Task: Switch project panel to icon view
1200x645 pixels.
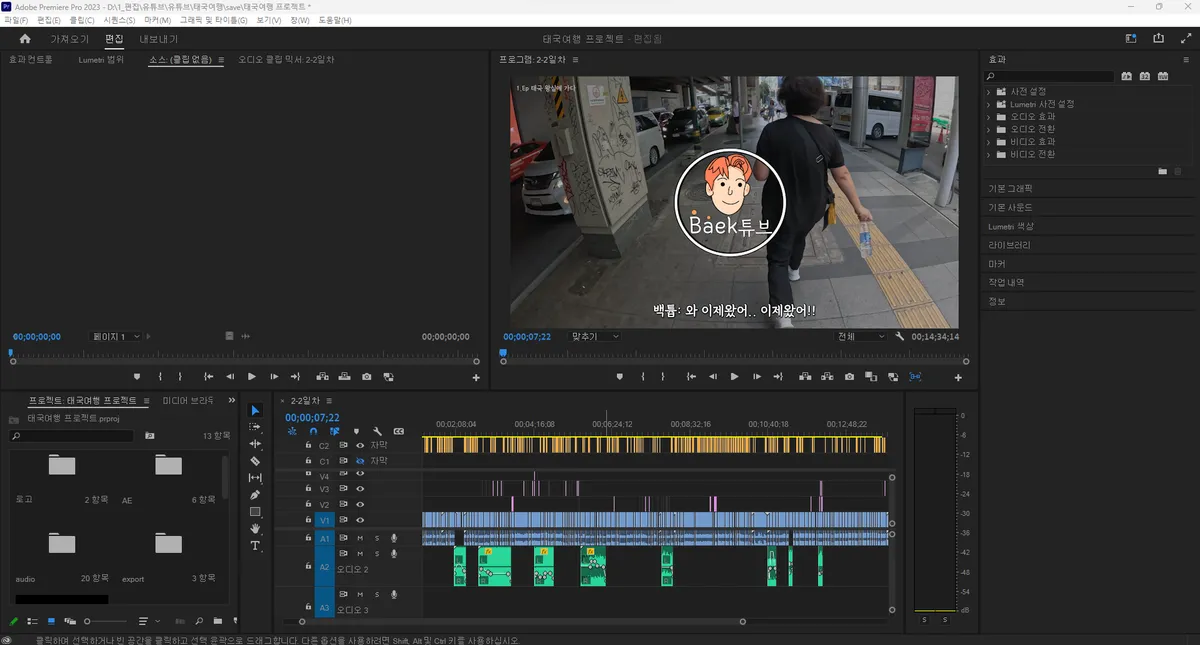Action: (x=53, y=621)
